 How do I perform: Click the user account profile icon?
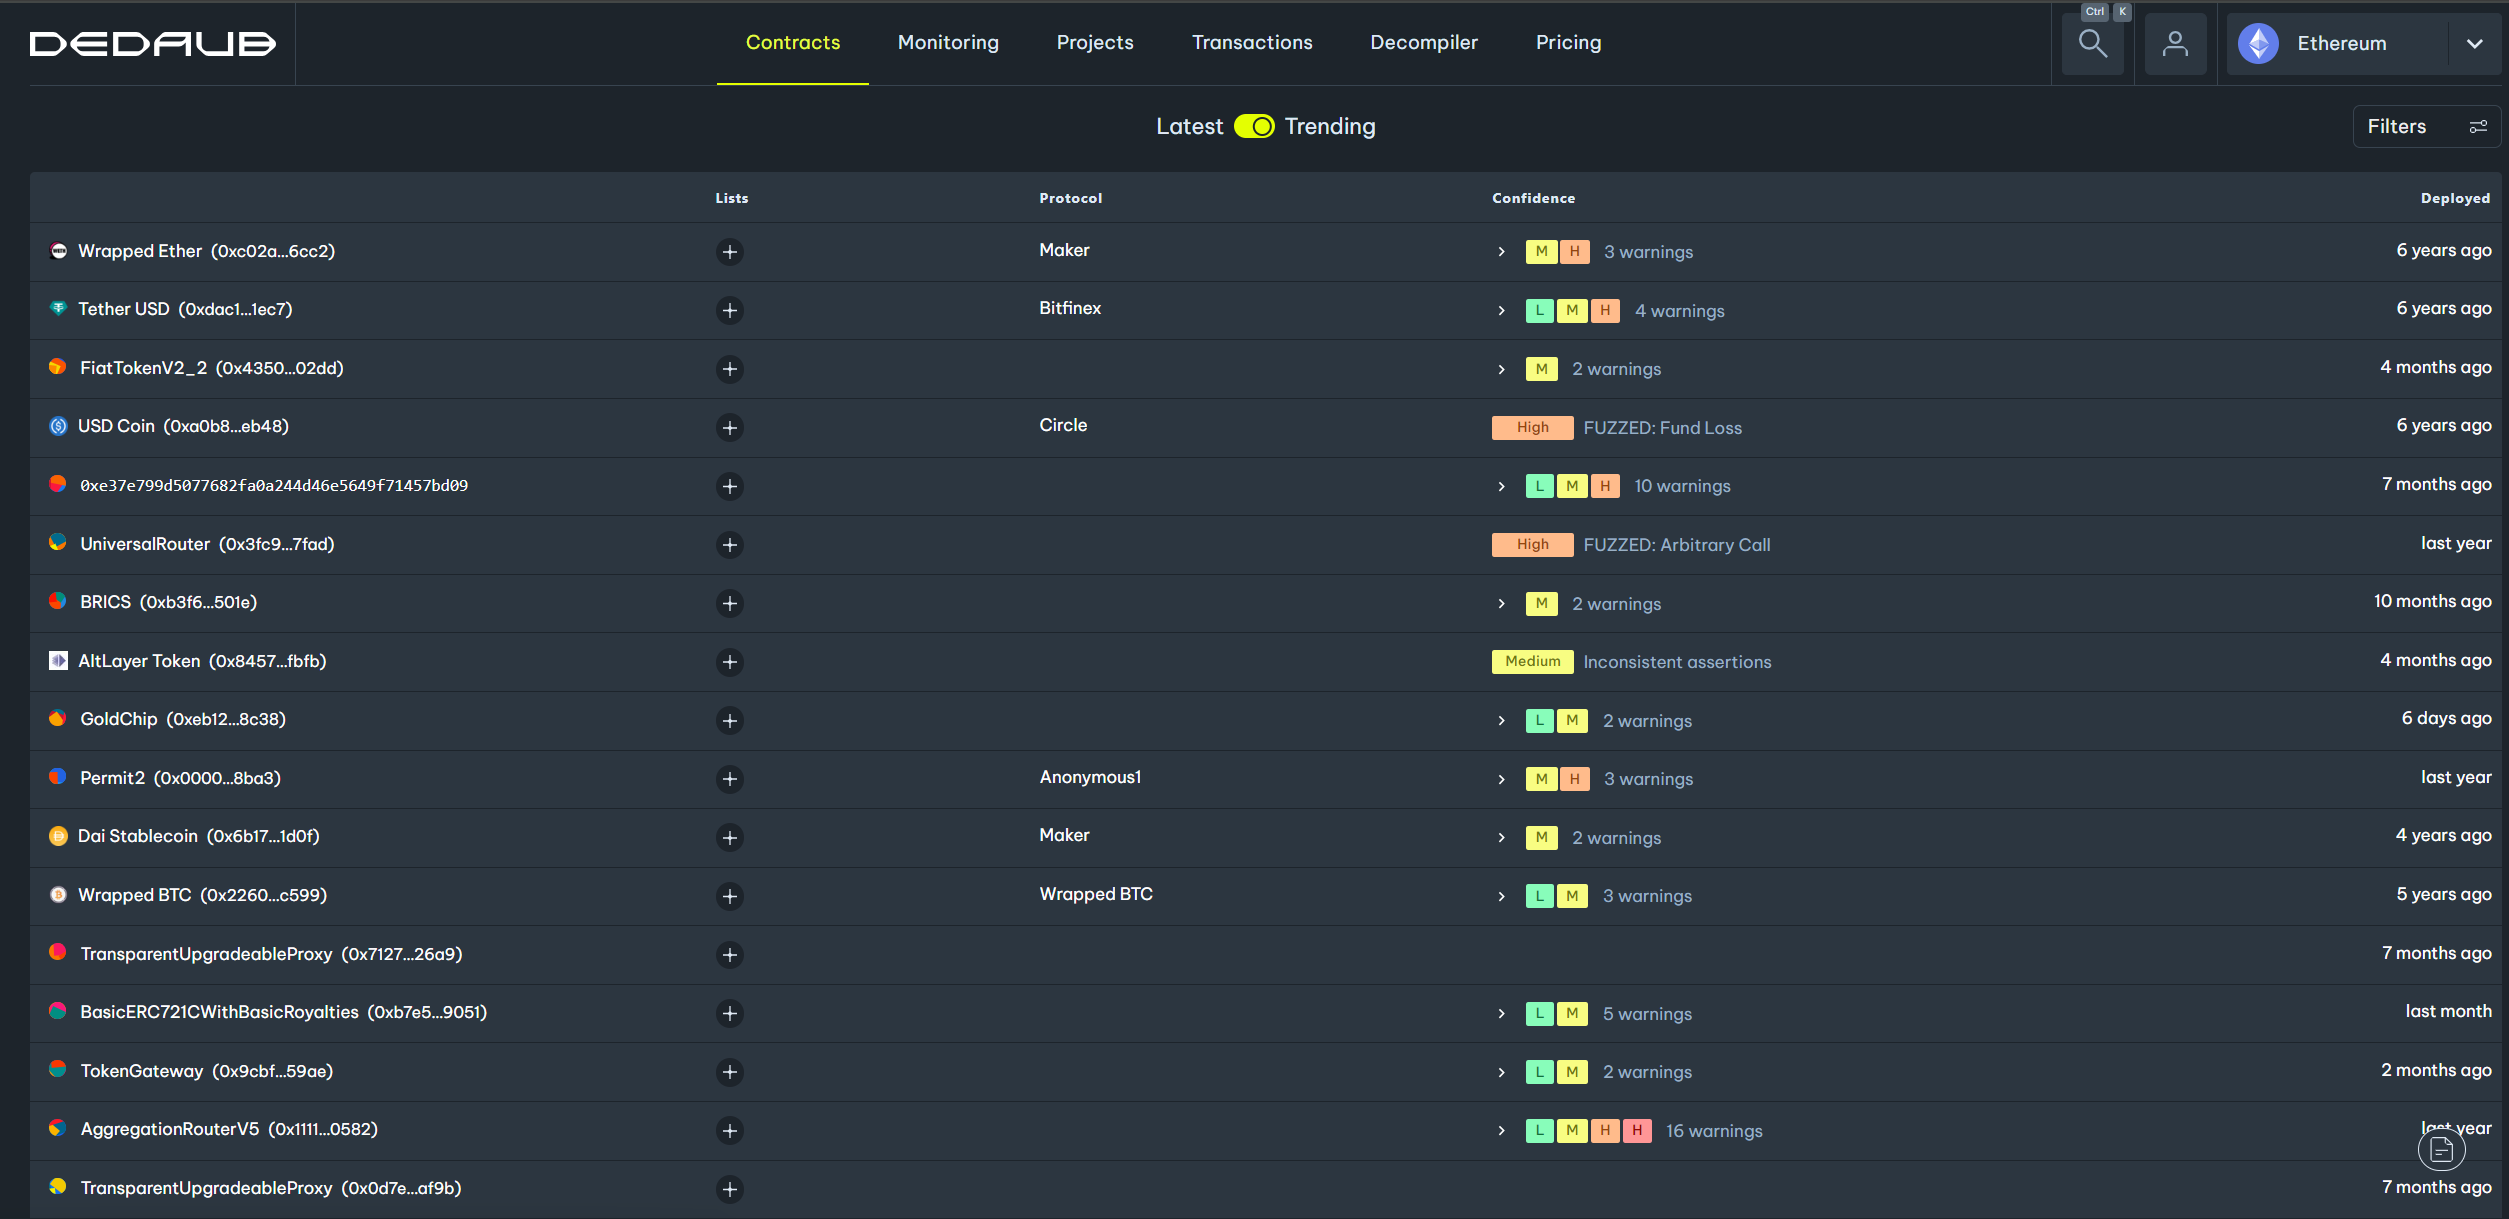click(2175, 44)
